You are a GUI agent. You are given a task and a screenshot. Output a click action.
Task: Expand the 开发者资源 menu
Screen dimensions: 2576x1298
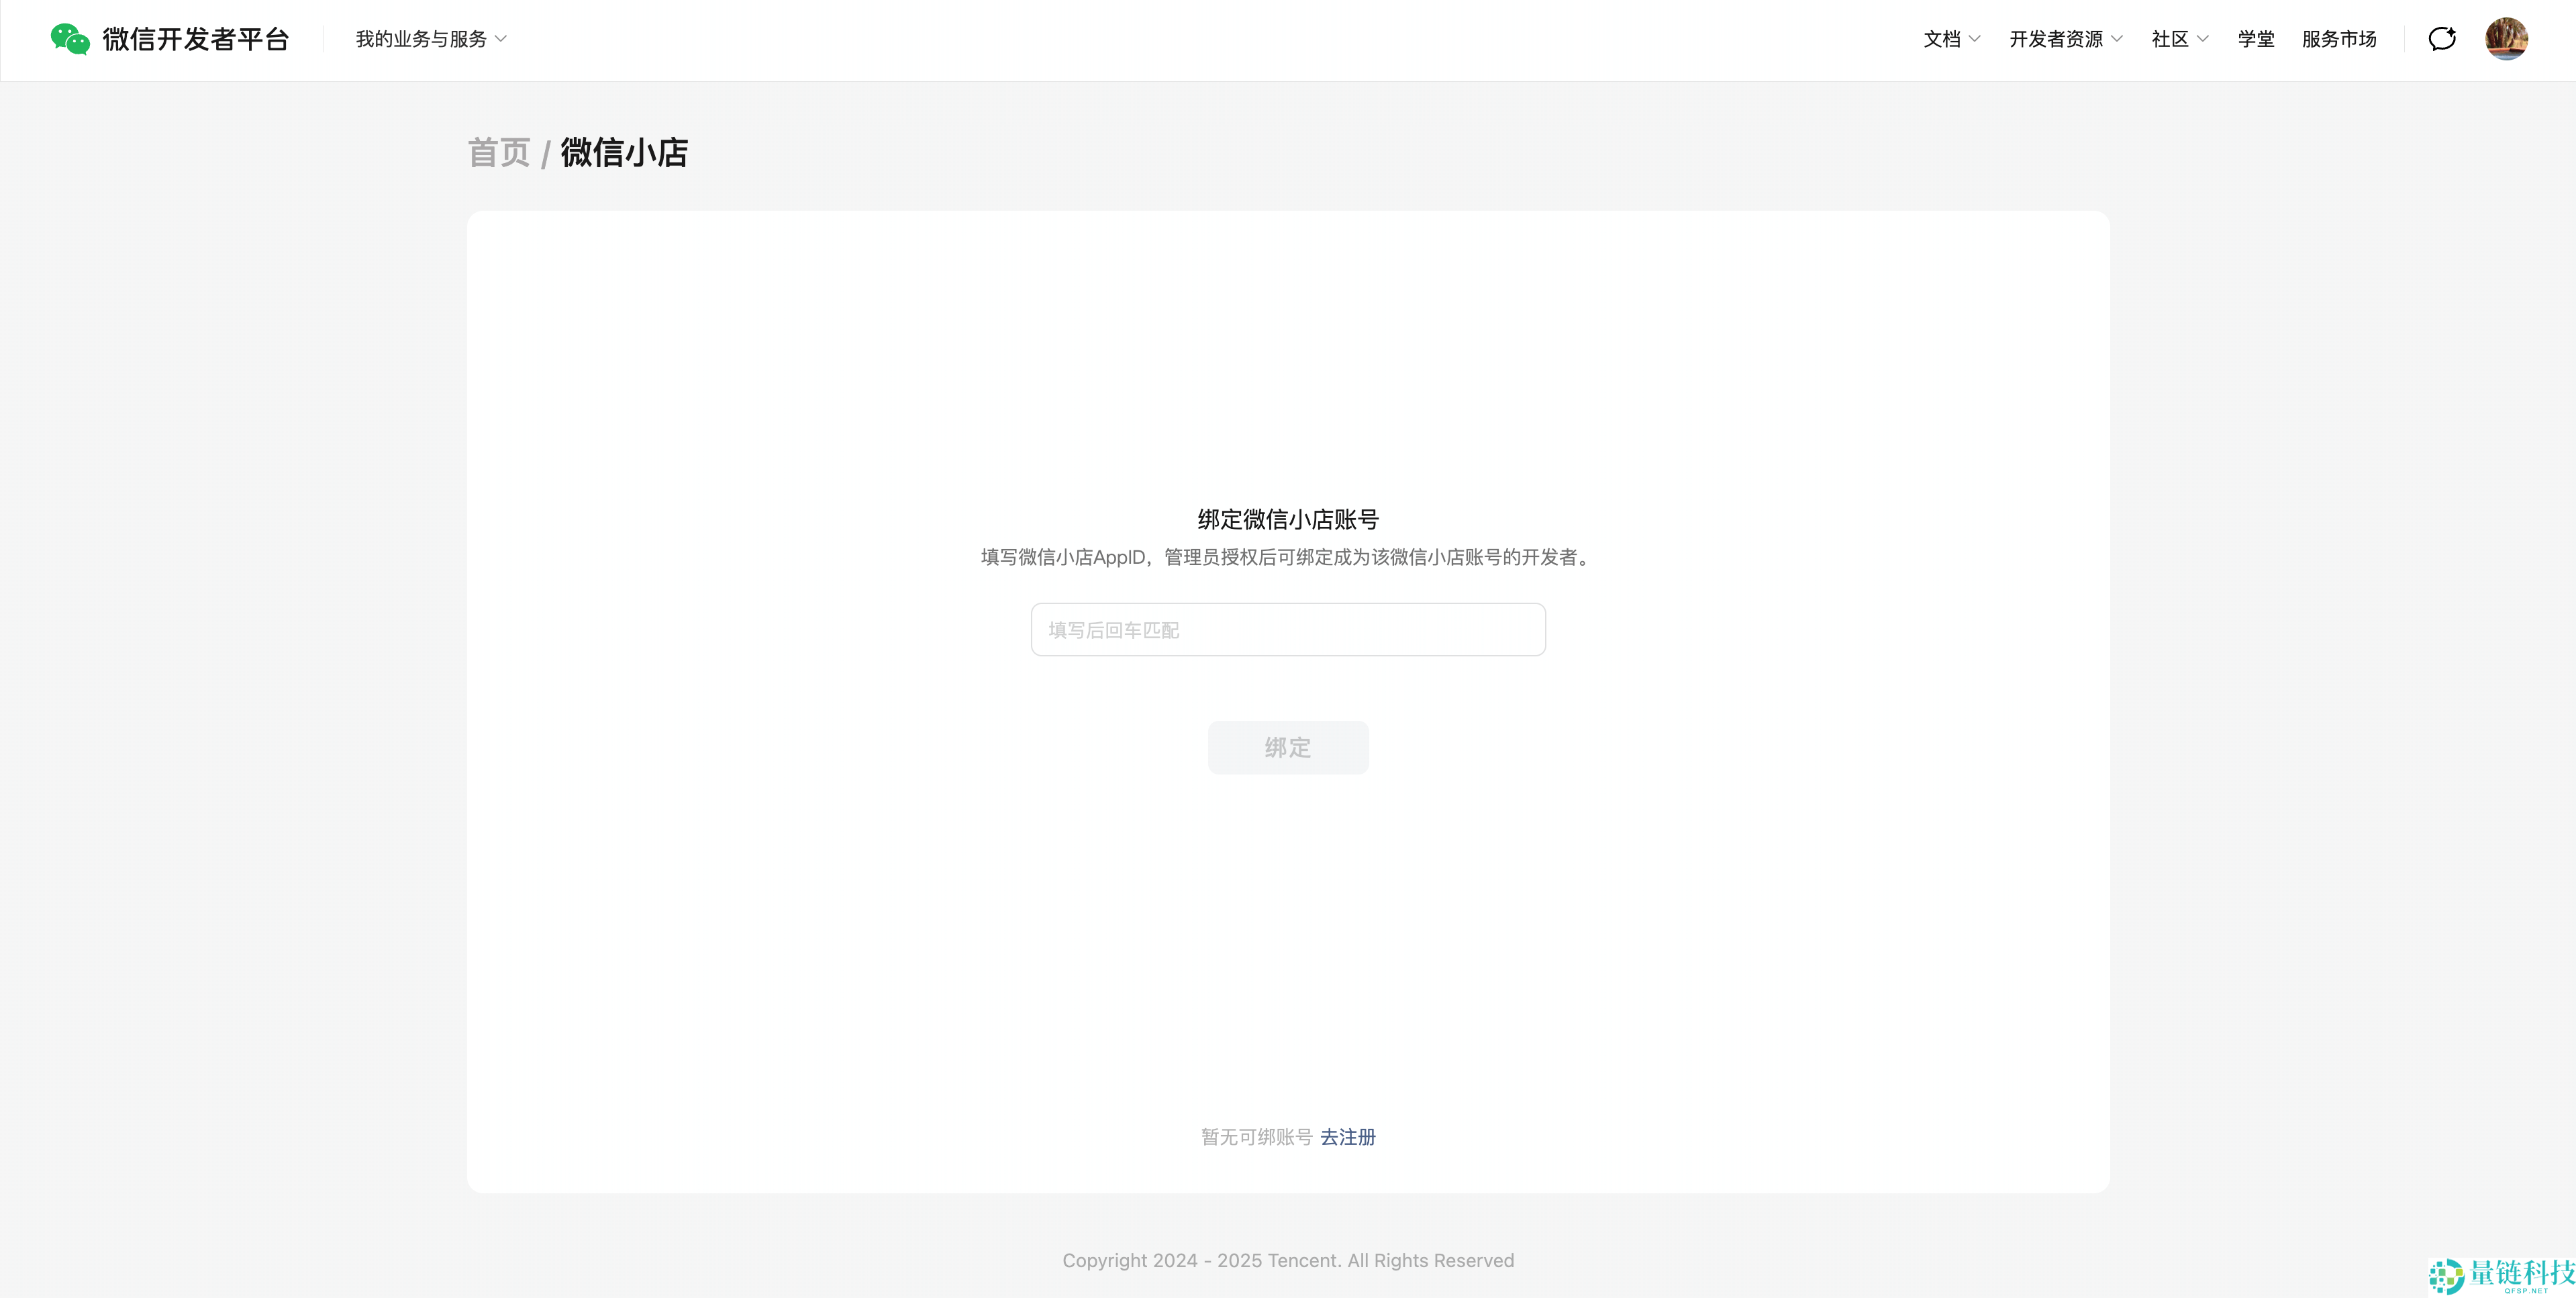pos(2066,39)
